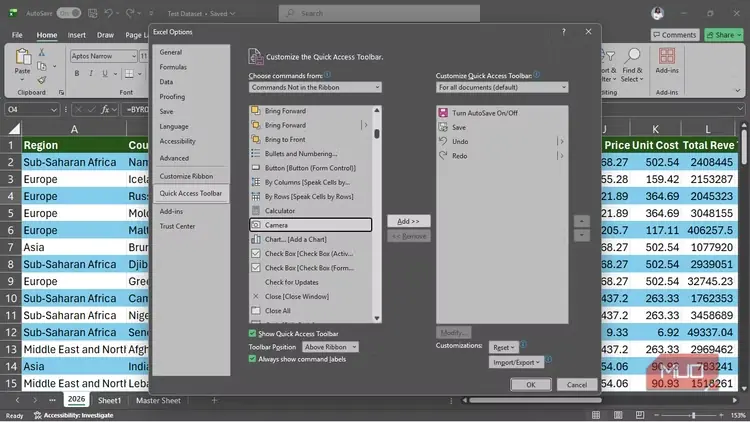Select Button (Form Control) command

click(310, 168)
